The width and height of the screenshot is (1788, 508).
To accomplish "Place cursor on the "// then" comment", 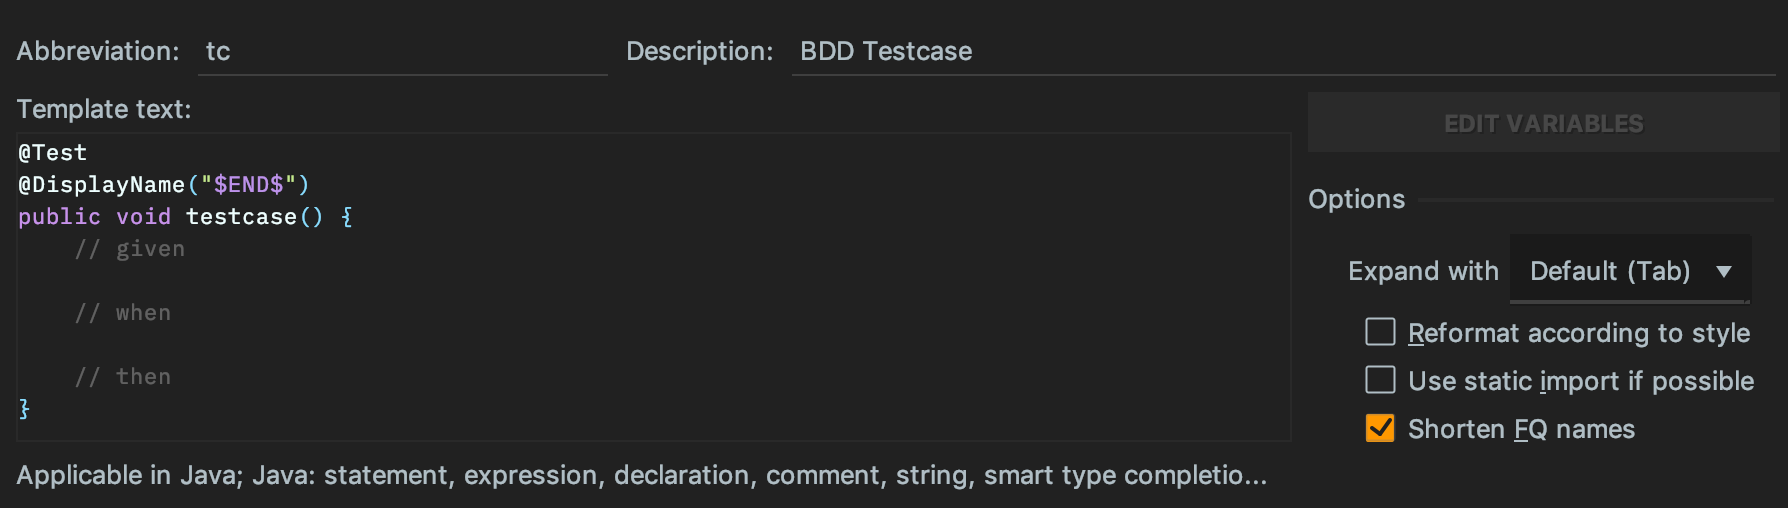I will [x=123, y=376].
